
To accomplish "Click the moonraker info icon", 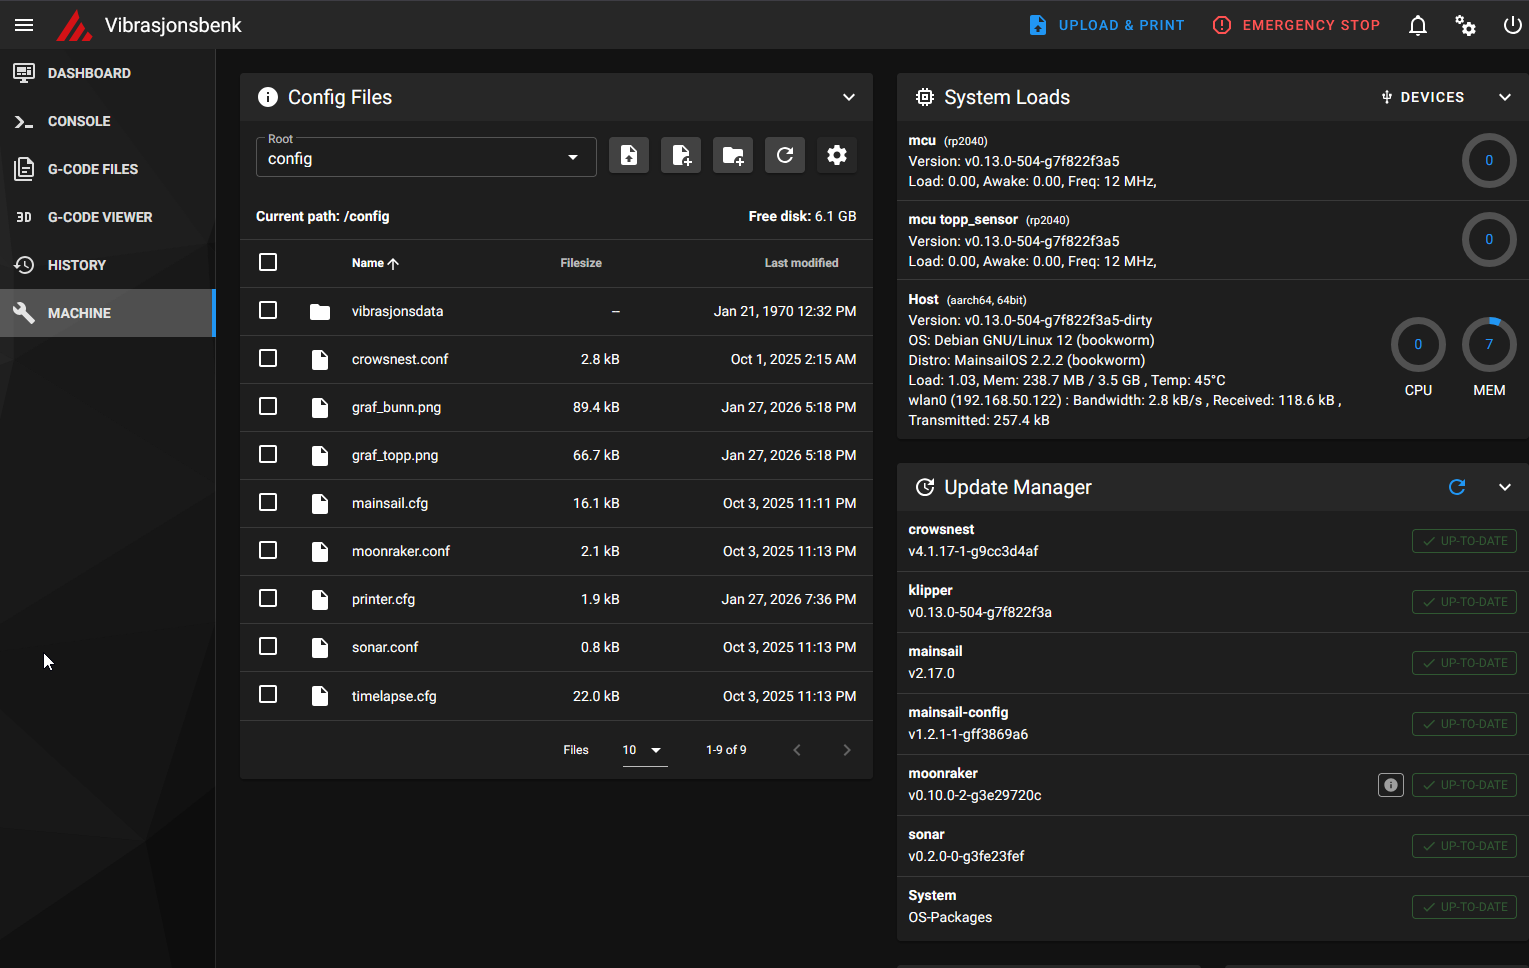I will pyautogui.click(x=1390, y=785).
